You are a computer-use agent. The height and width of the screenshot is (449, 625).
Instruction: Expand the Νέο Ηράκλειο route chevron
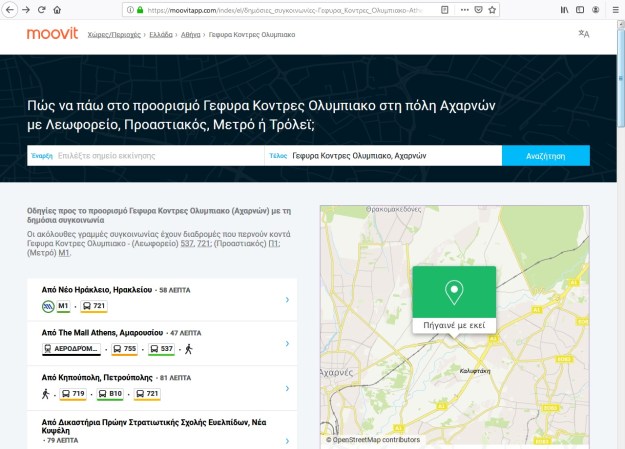287,299
